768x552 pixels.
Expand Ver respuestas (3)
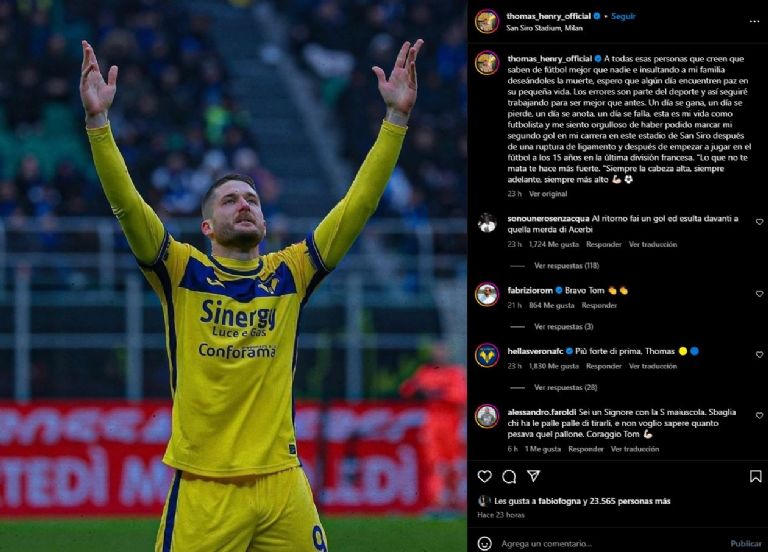[x=563, y=327]
